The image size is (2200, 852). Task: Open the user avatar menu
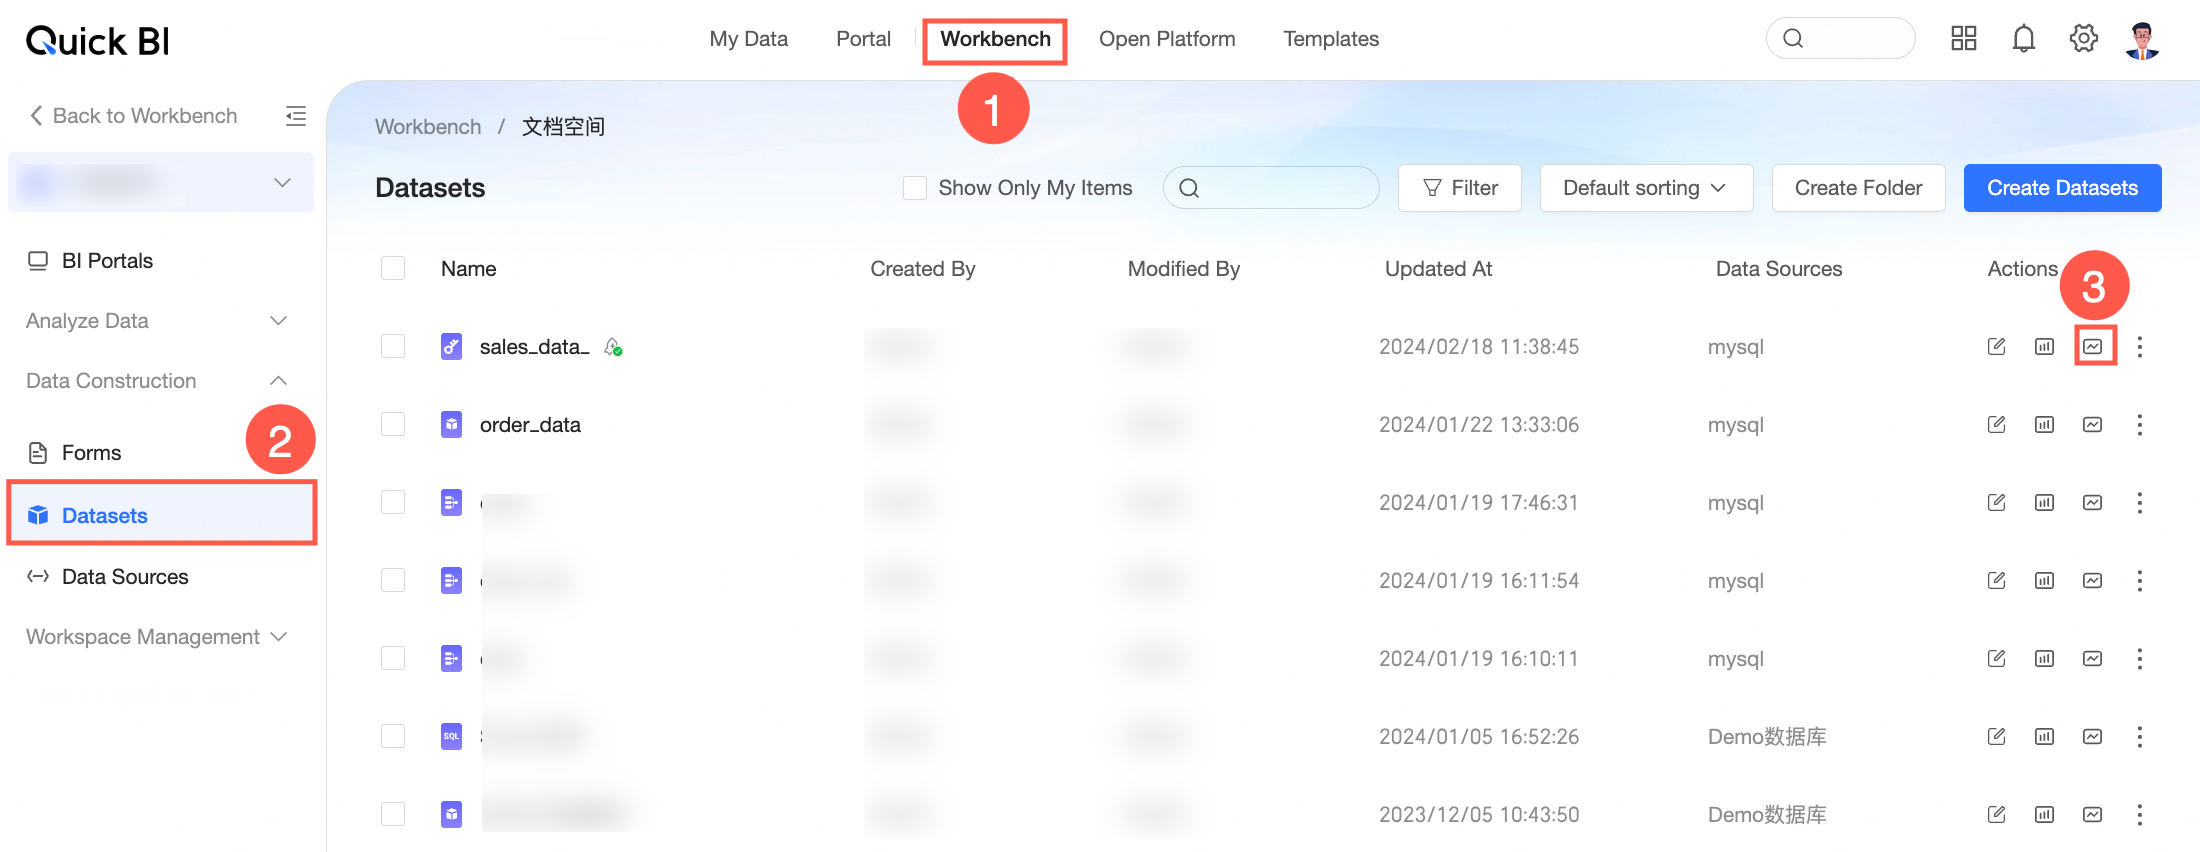(x=2142, y=40)
